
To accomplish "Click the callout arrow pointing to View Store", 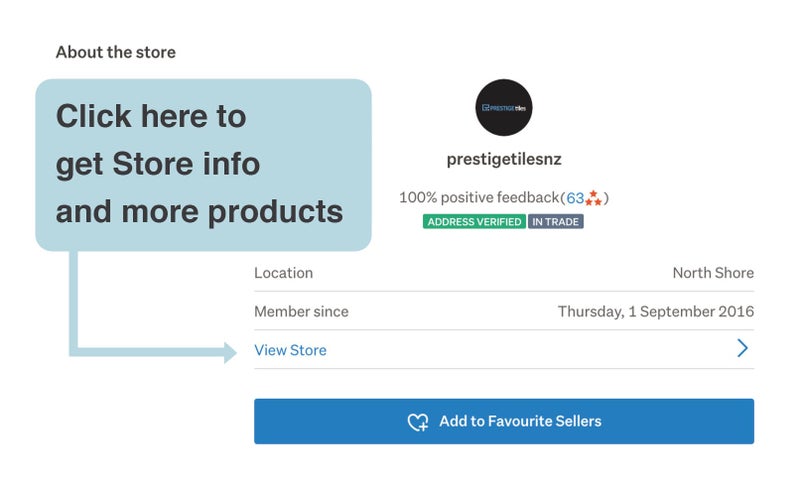I will pyautogui.click(x=153, y=352).
